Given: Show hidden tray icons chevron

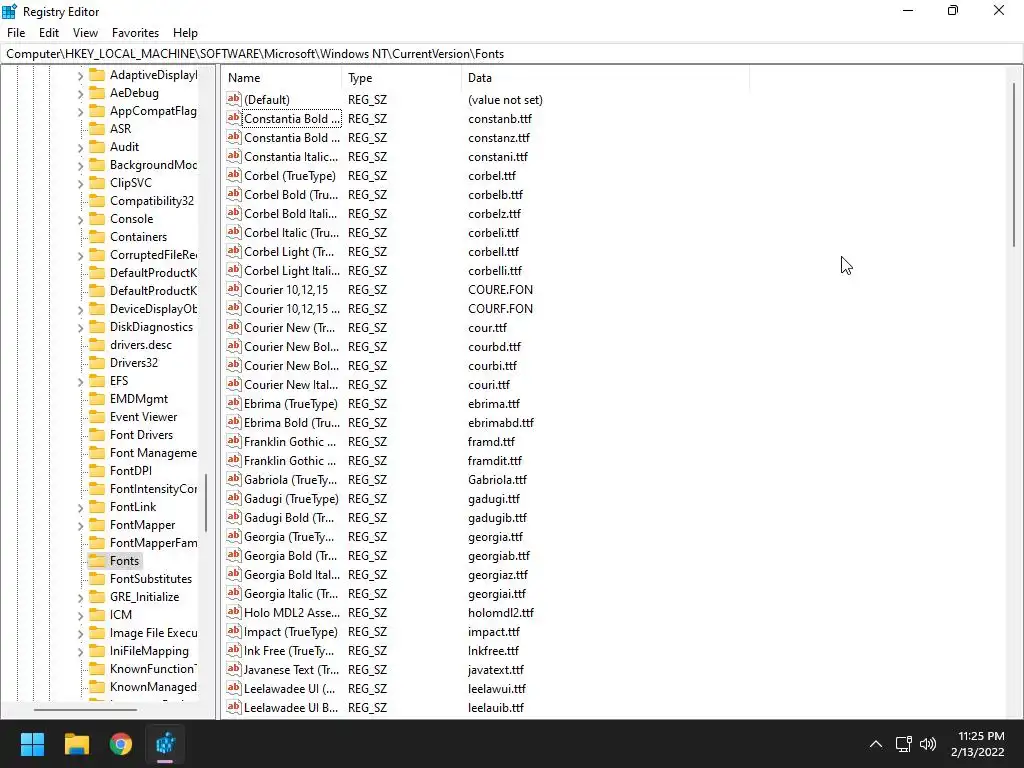Looking at the screenshot, I should point(876,744).
